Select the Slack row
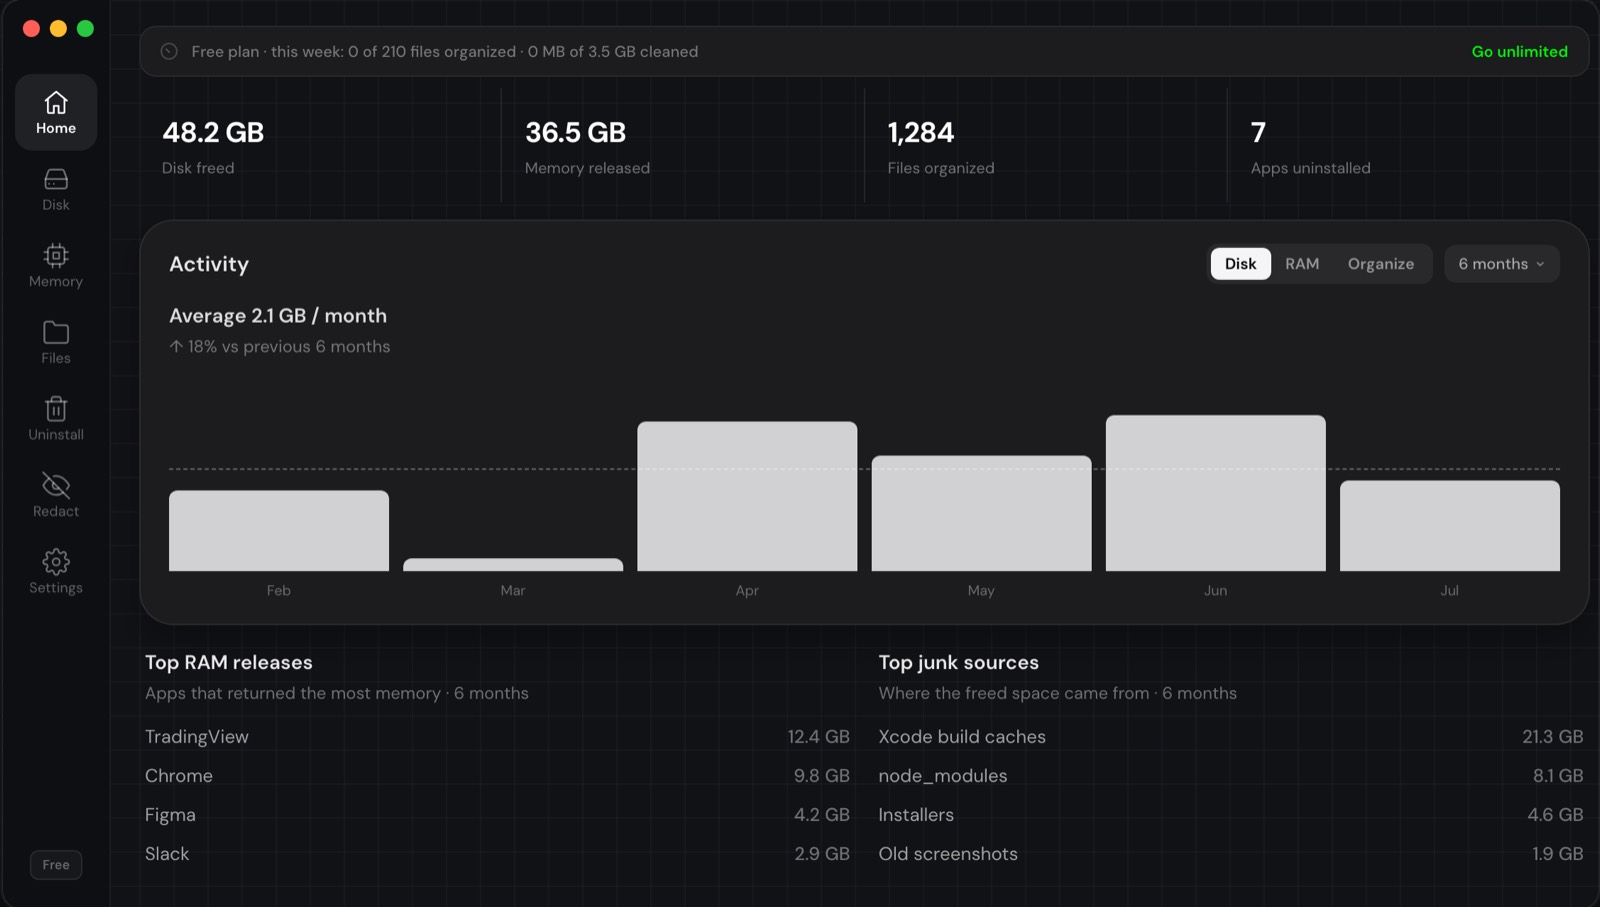This screenshot has height=907, width=1600. pos(497,854)
